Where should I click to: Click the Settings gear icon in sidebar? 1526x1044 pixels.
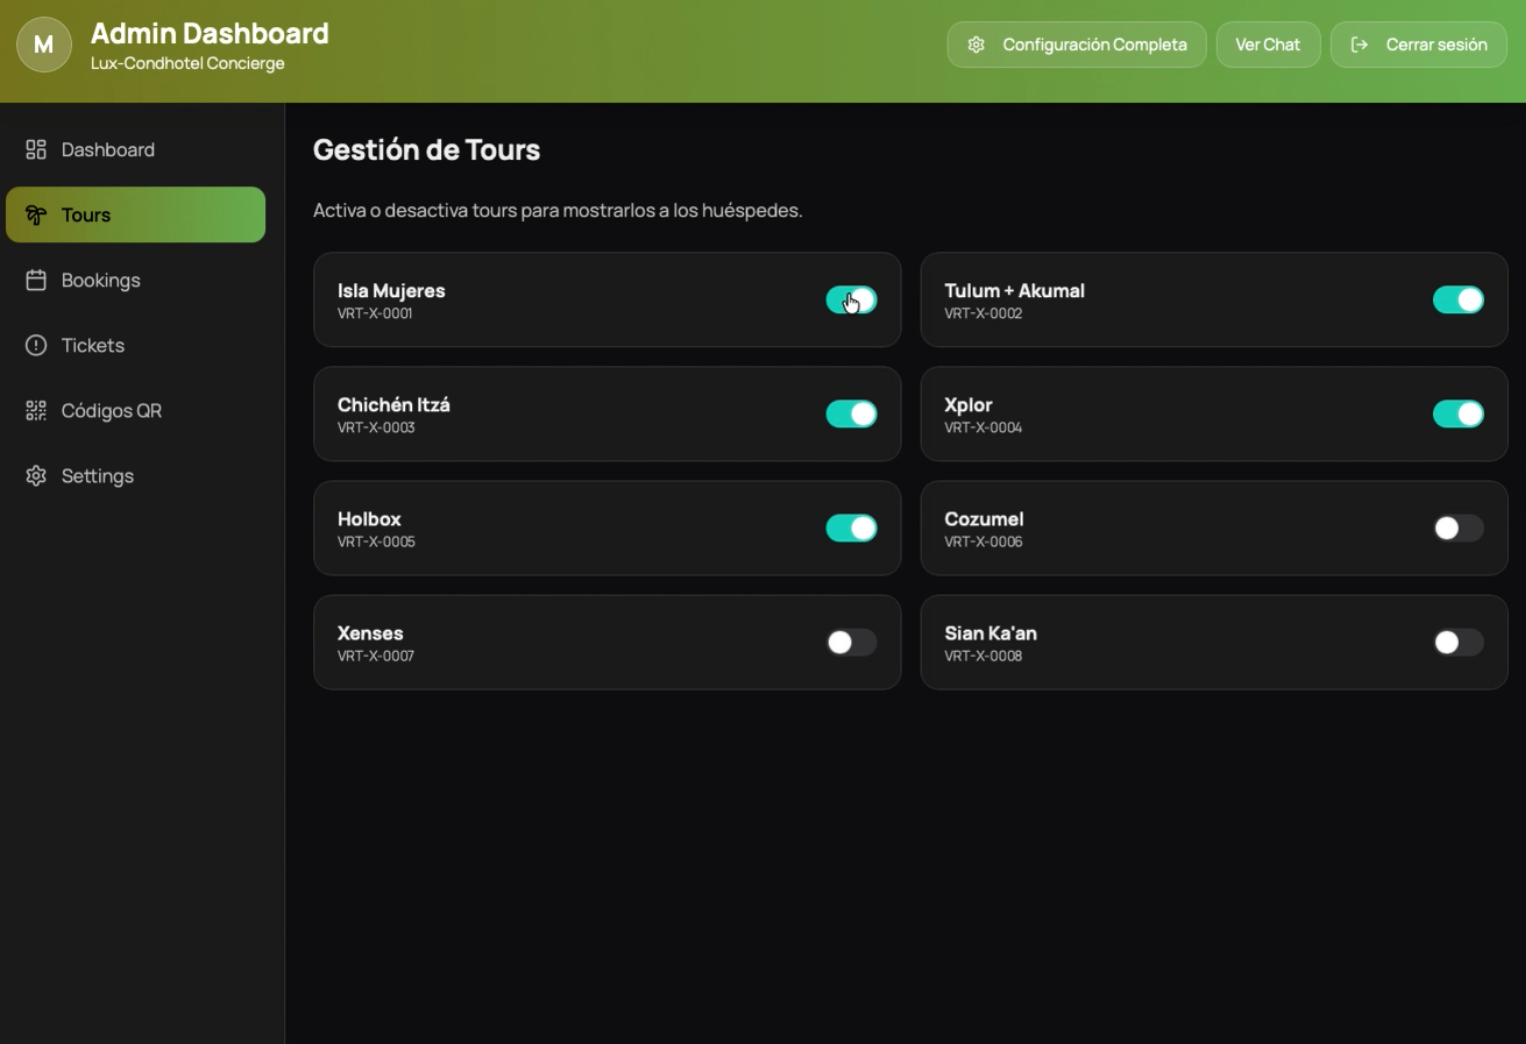click(36, 475)
